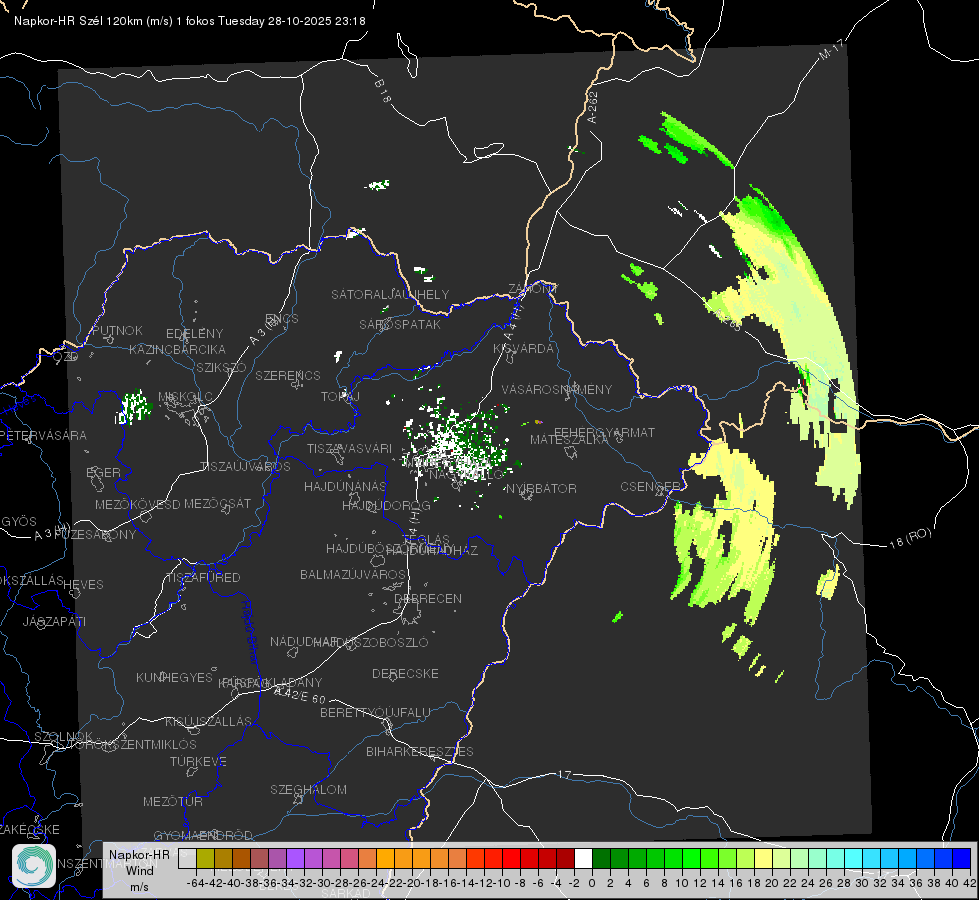Click the KUNHEGYES label
Screen dimensions: 979x900
pos(174,678)
